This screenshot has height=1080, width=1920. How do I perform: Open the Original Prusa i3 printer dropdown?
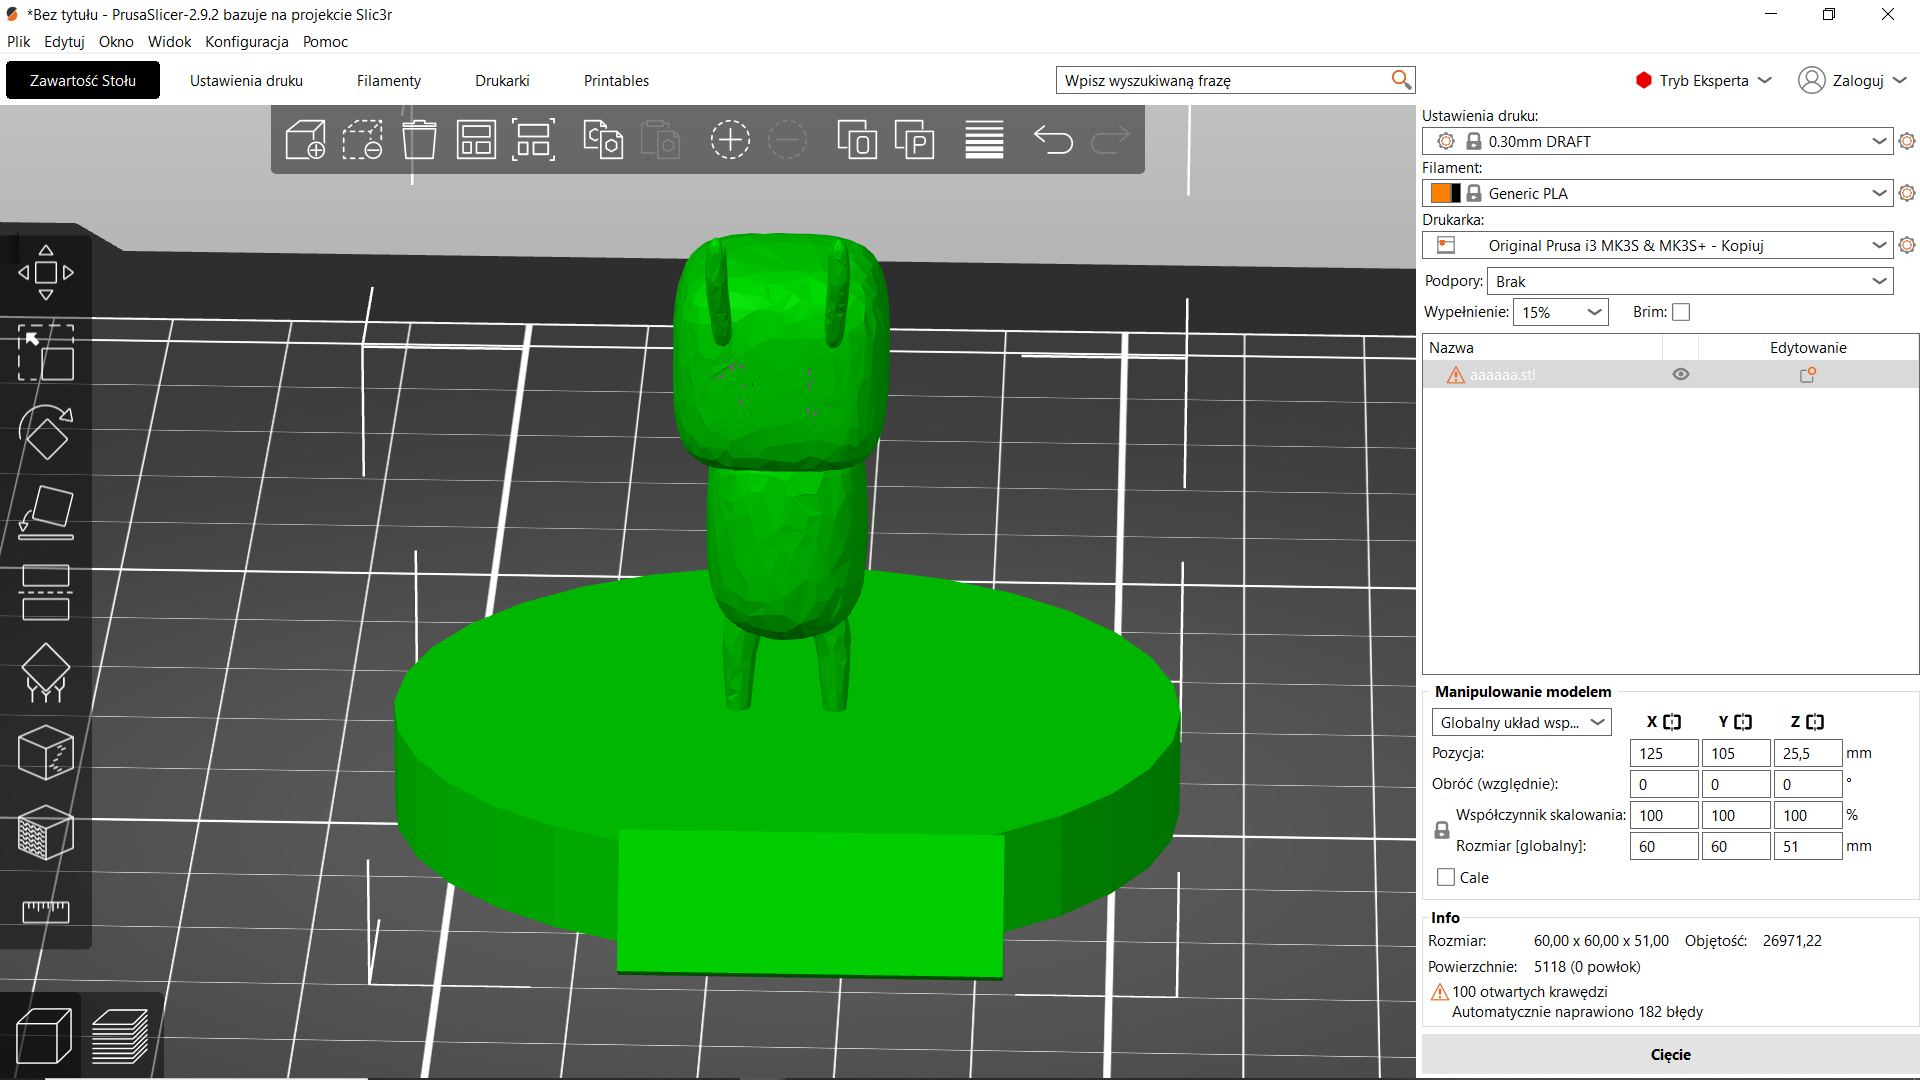click(1657, 245)
